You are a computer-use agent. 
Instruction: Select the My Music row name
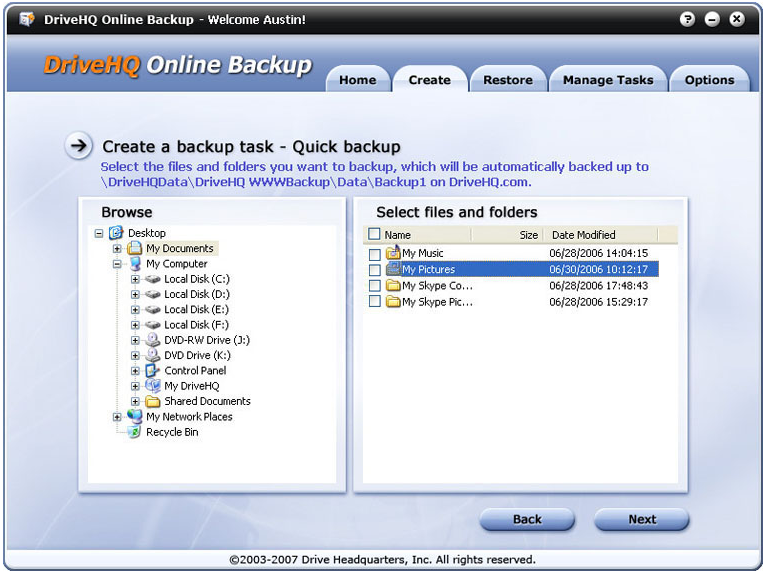(x=423, y=253)
